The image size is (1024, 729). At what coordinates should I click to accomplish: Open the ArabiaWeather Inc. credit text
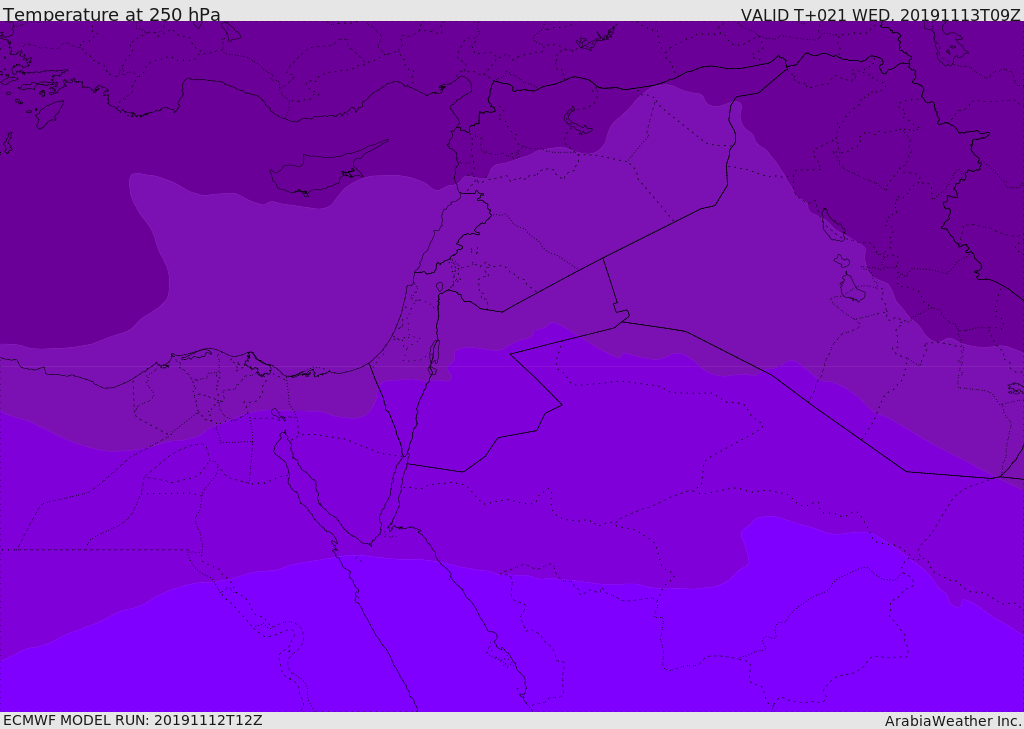tap(953, 721)
